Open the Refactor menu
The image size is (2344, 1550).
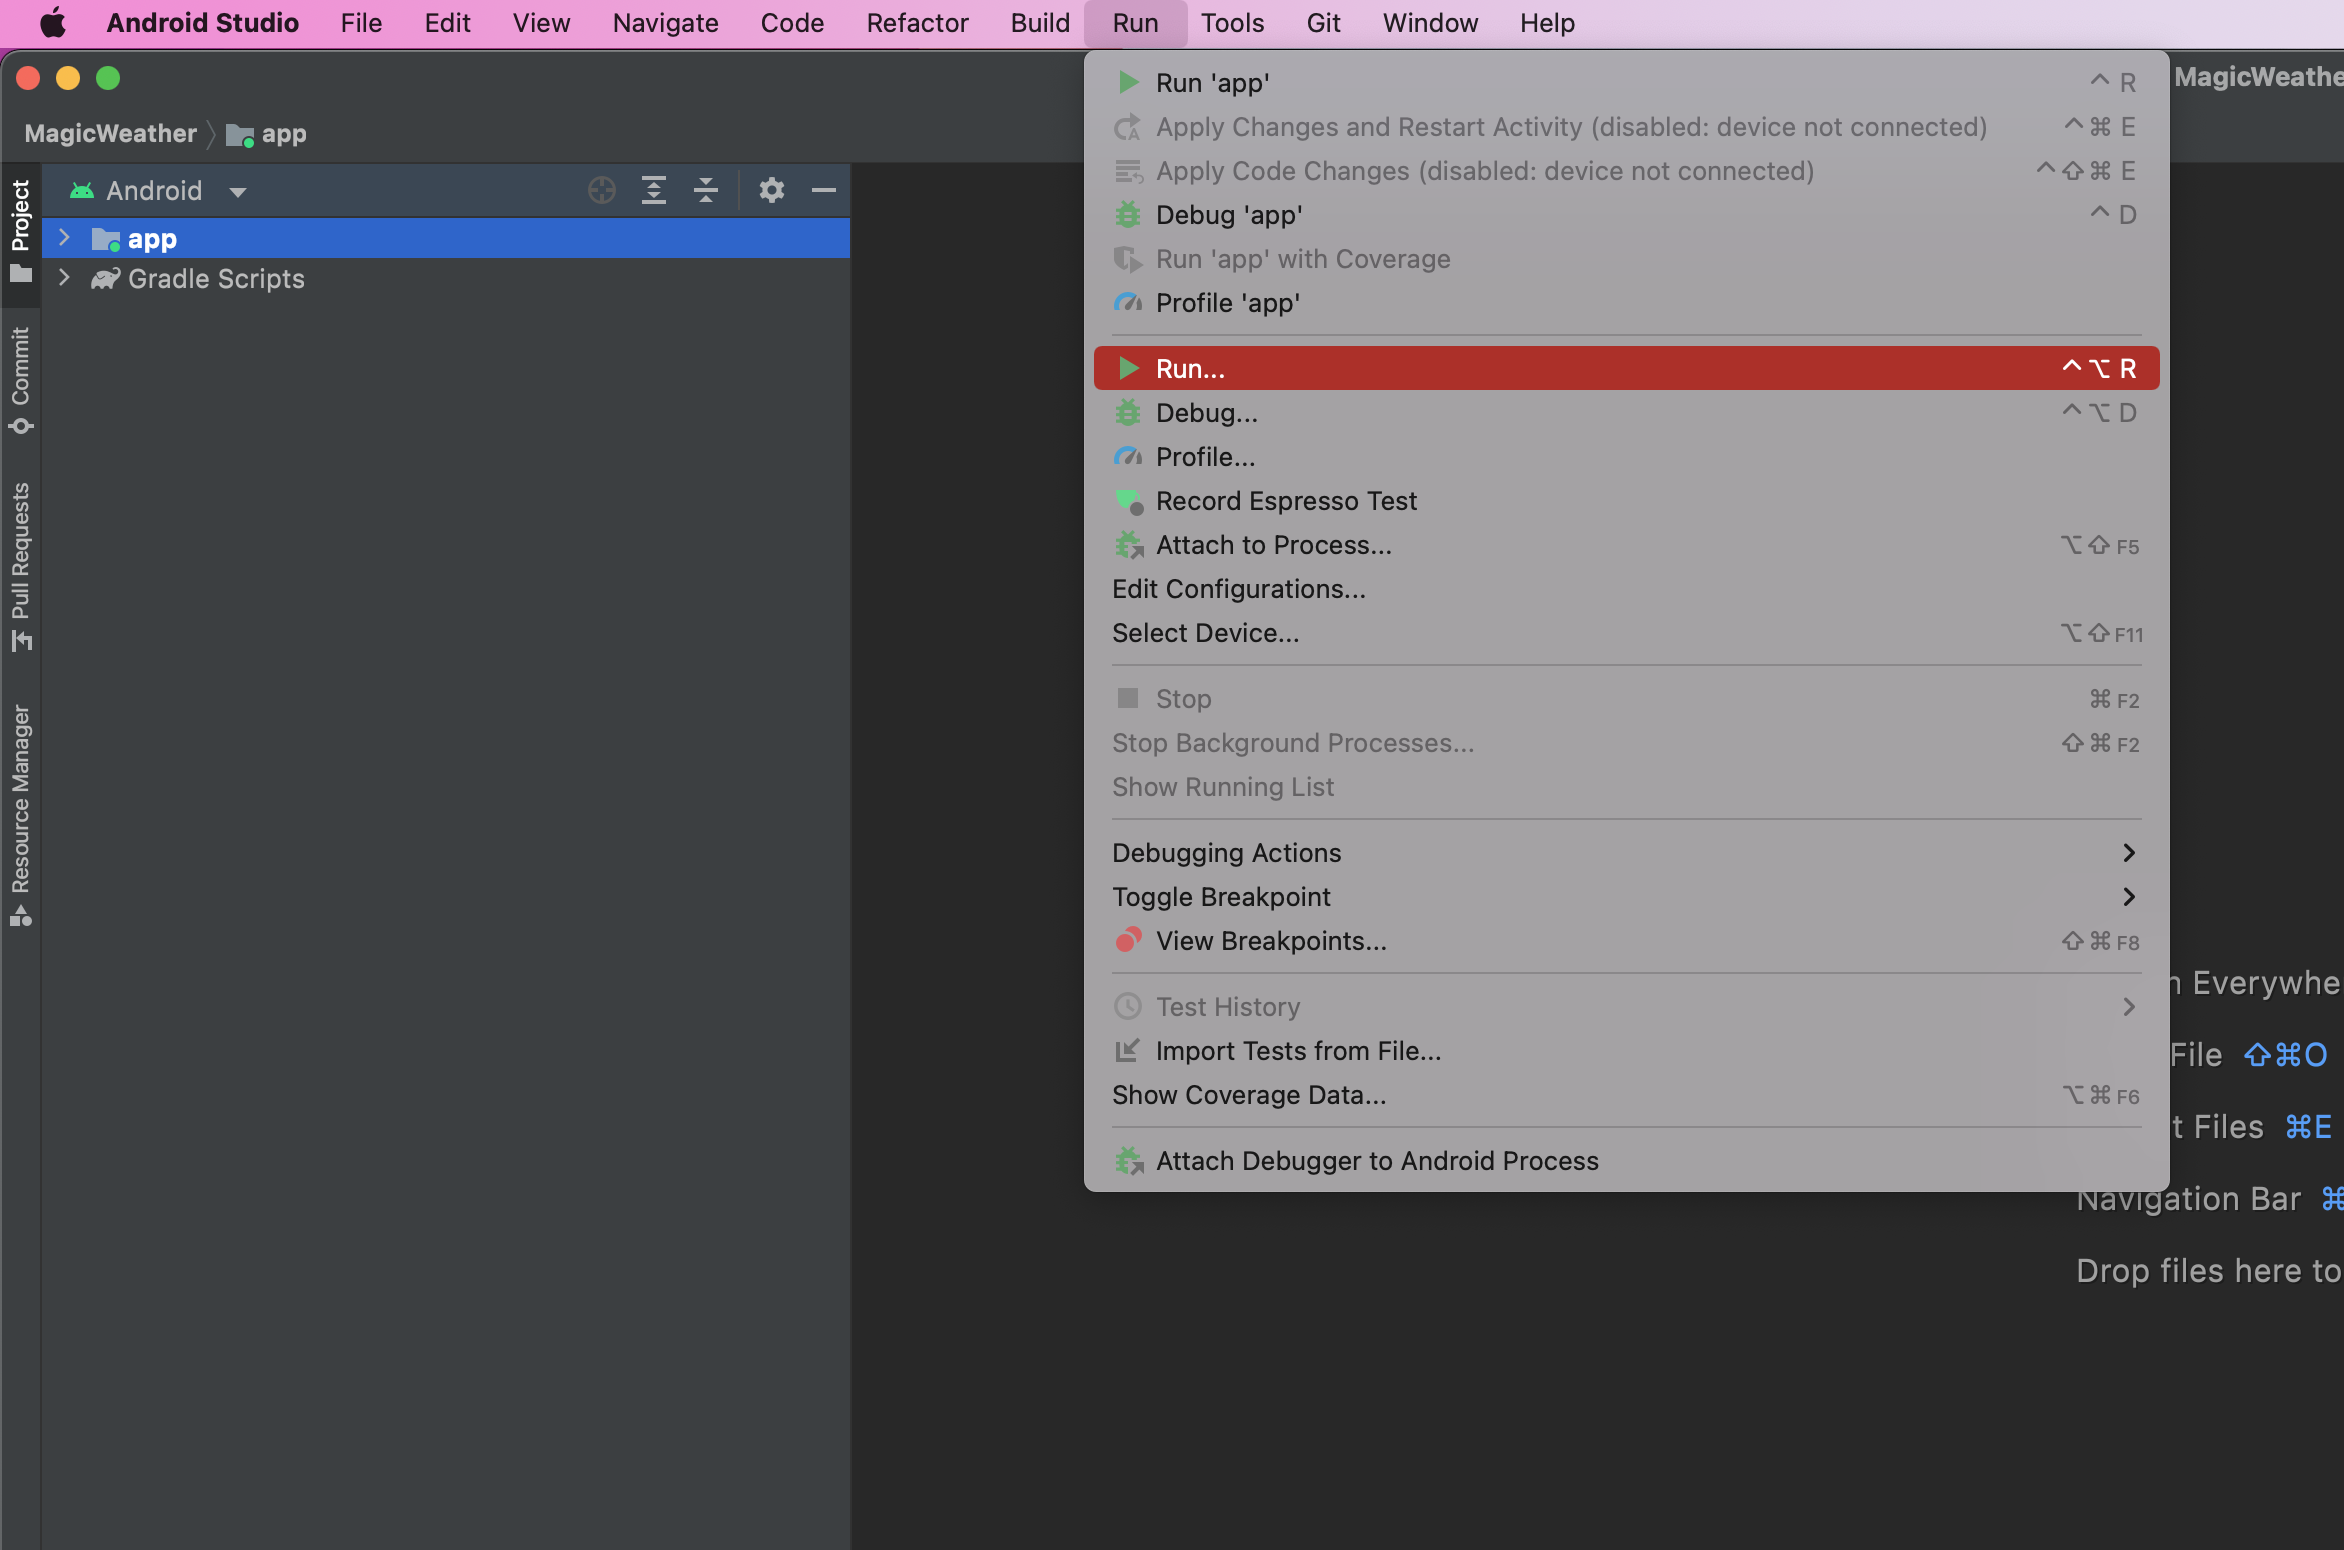pos(917,22)
